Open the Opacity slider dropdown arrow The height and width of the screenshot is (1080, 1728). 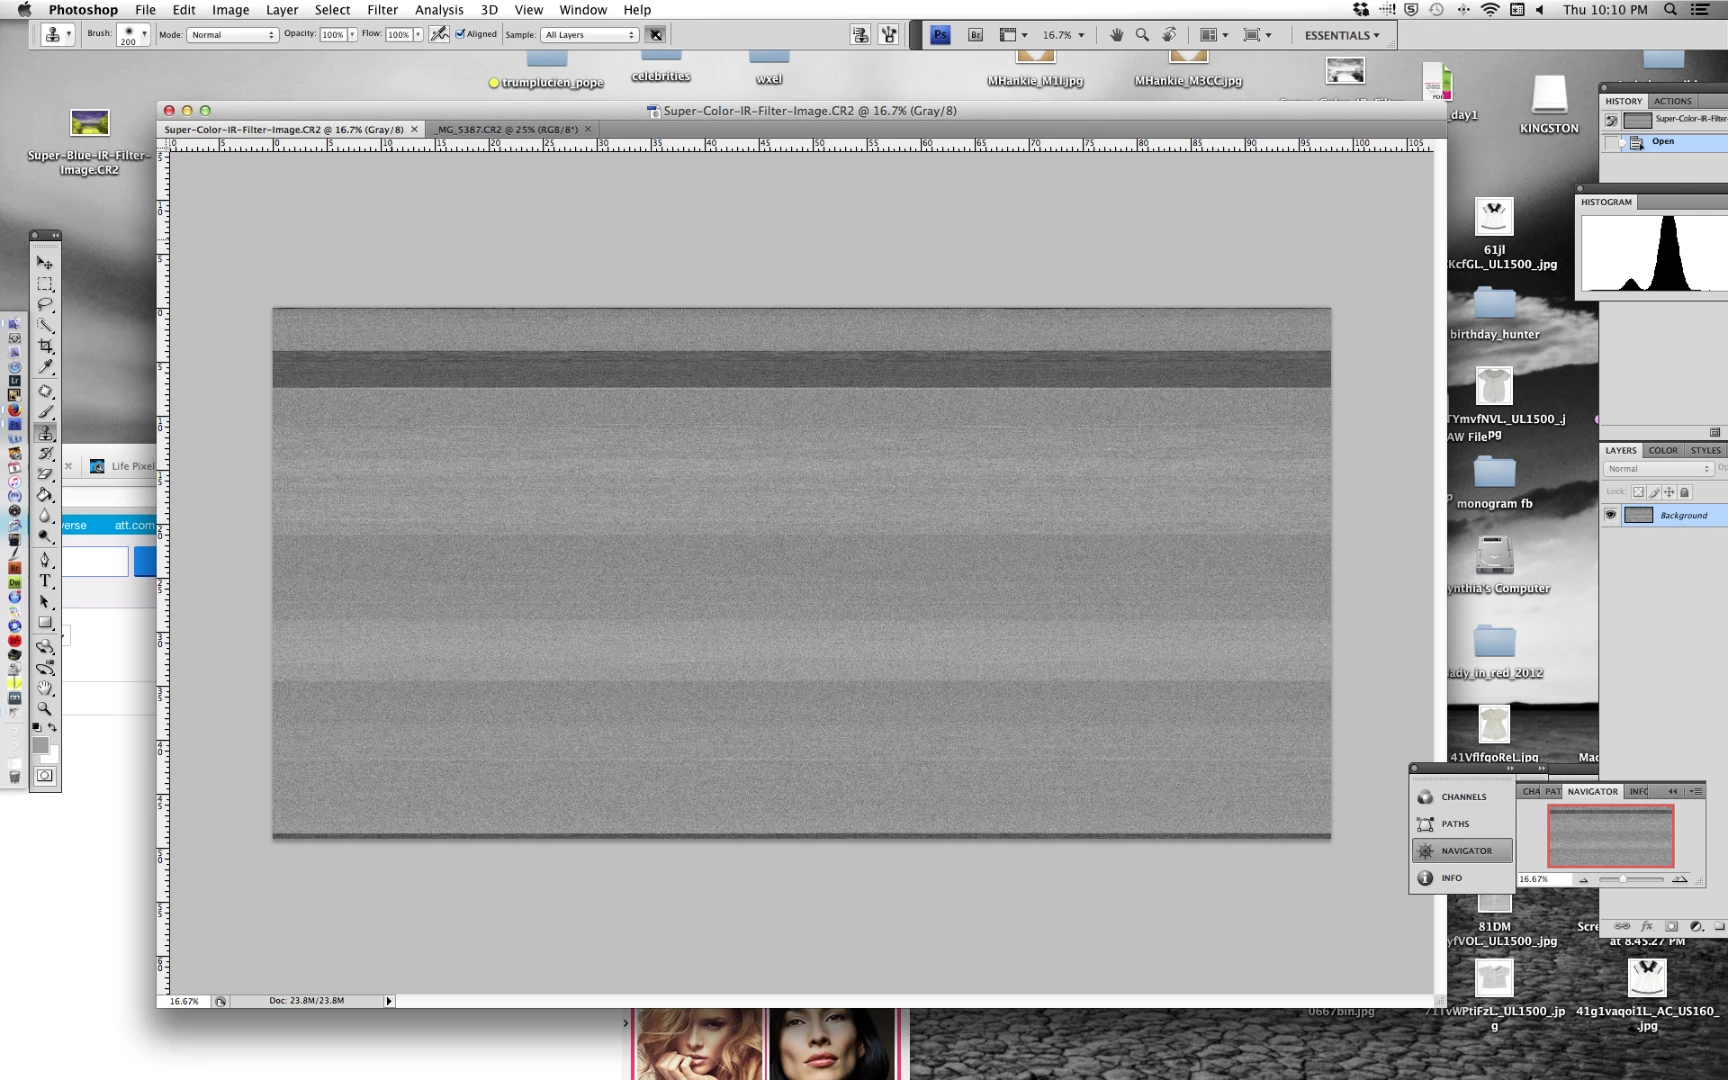(352, 35)
